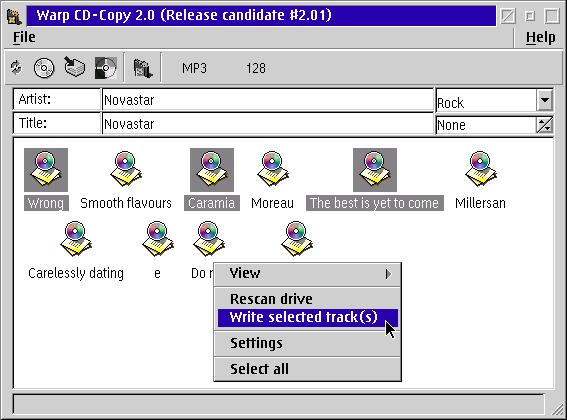Click the Title input field Novastar
The height and width of the screenshot is (420, 567).
pos(268,124)
